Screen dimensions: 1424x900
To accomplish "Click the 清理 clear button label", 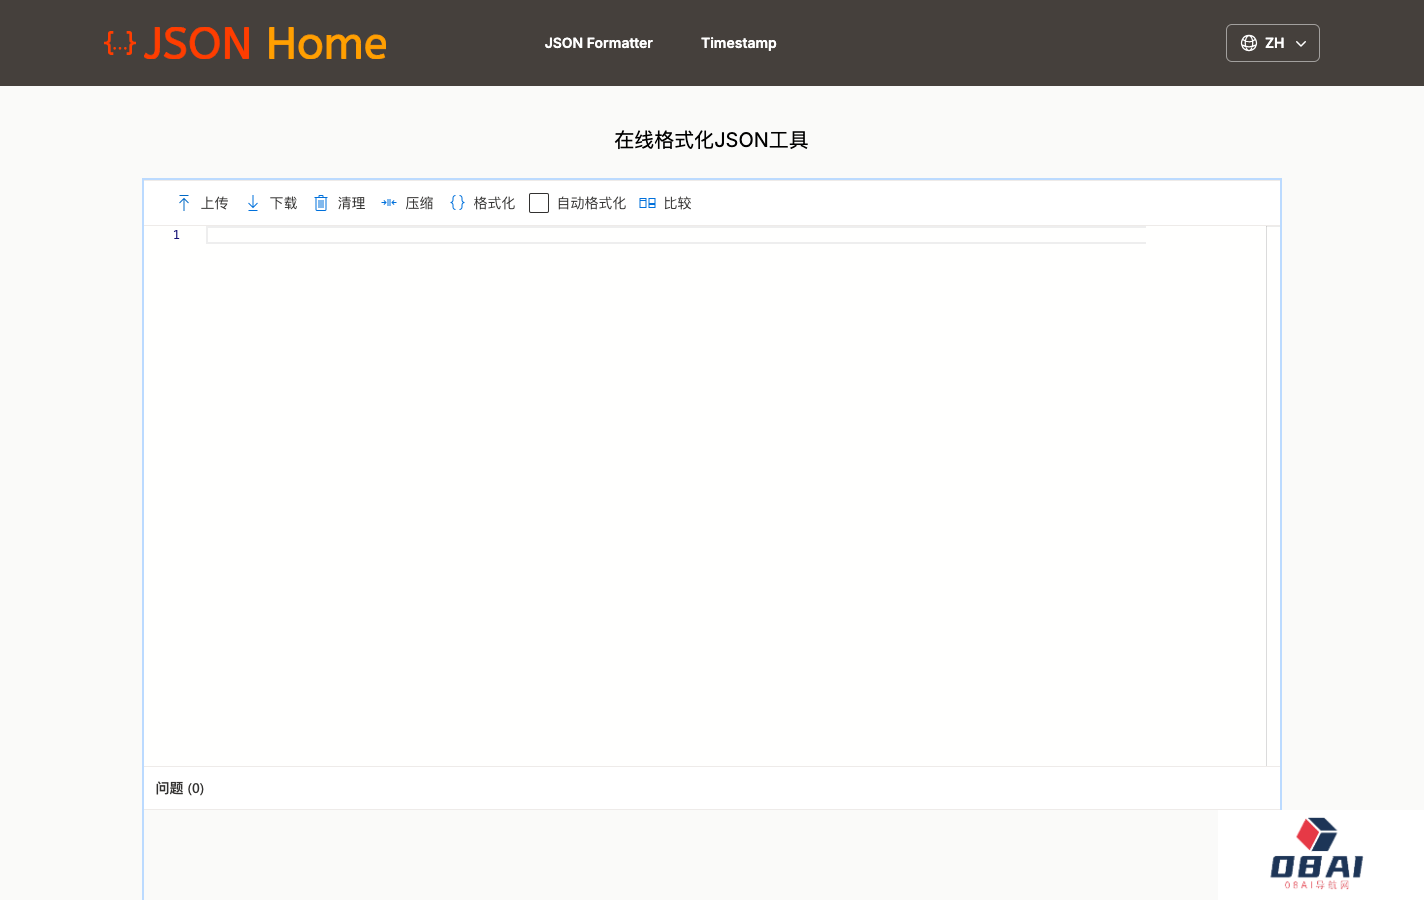I will pos(352,203).
